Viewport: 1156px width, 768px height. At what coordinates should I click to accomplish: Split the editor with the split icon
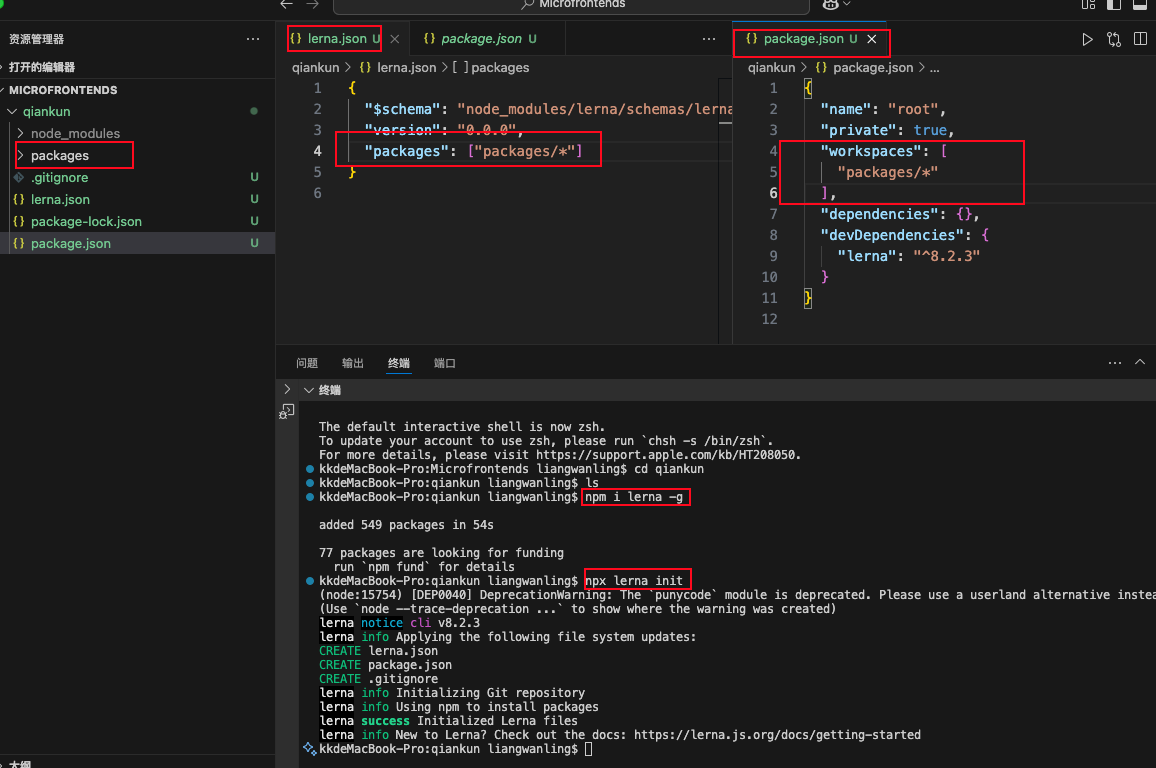point(1140,39)
